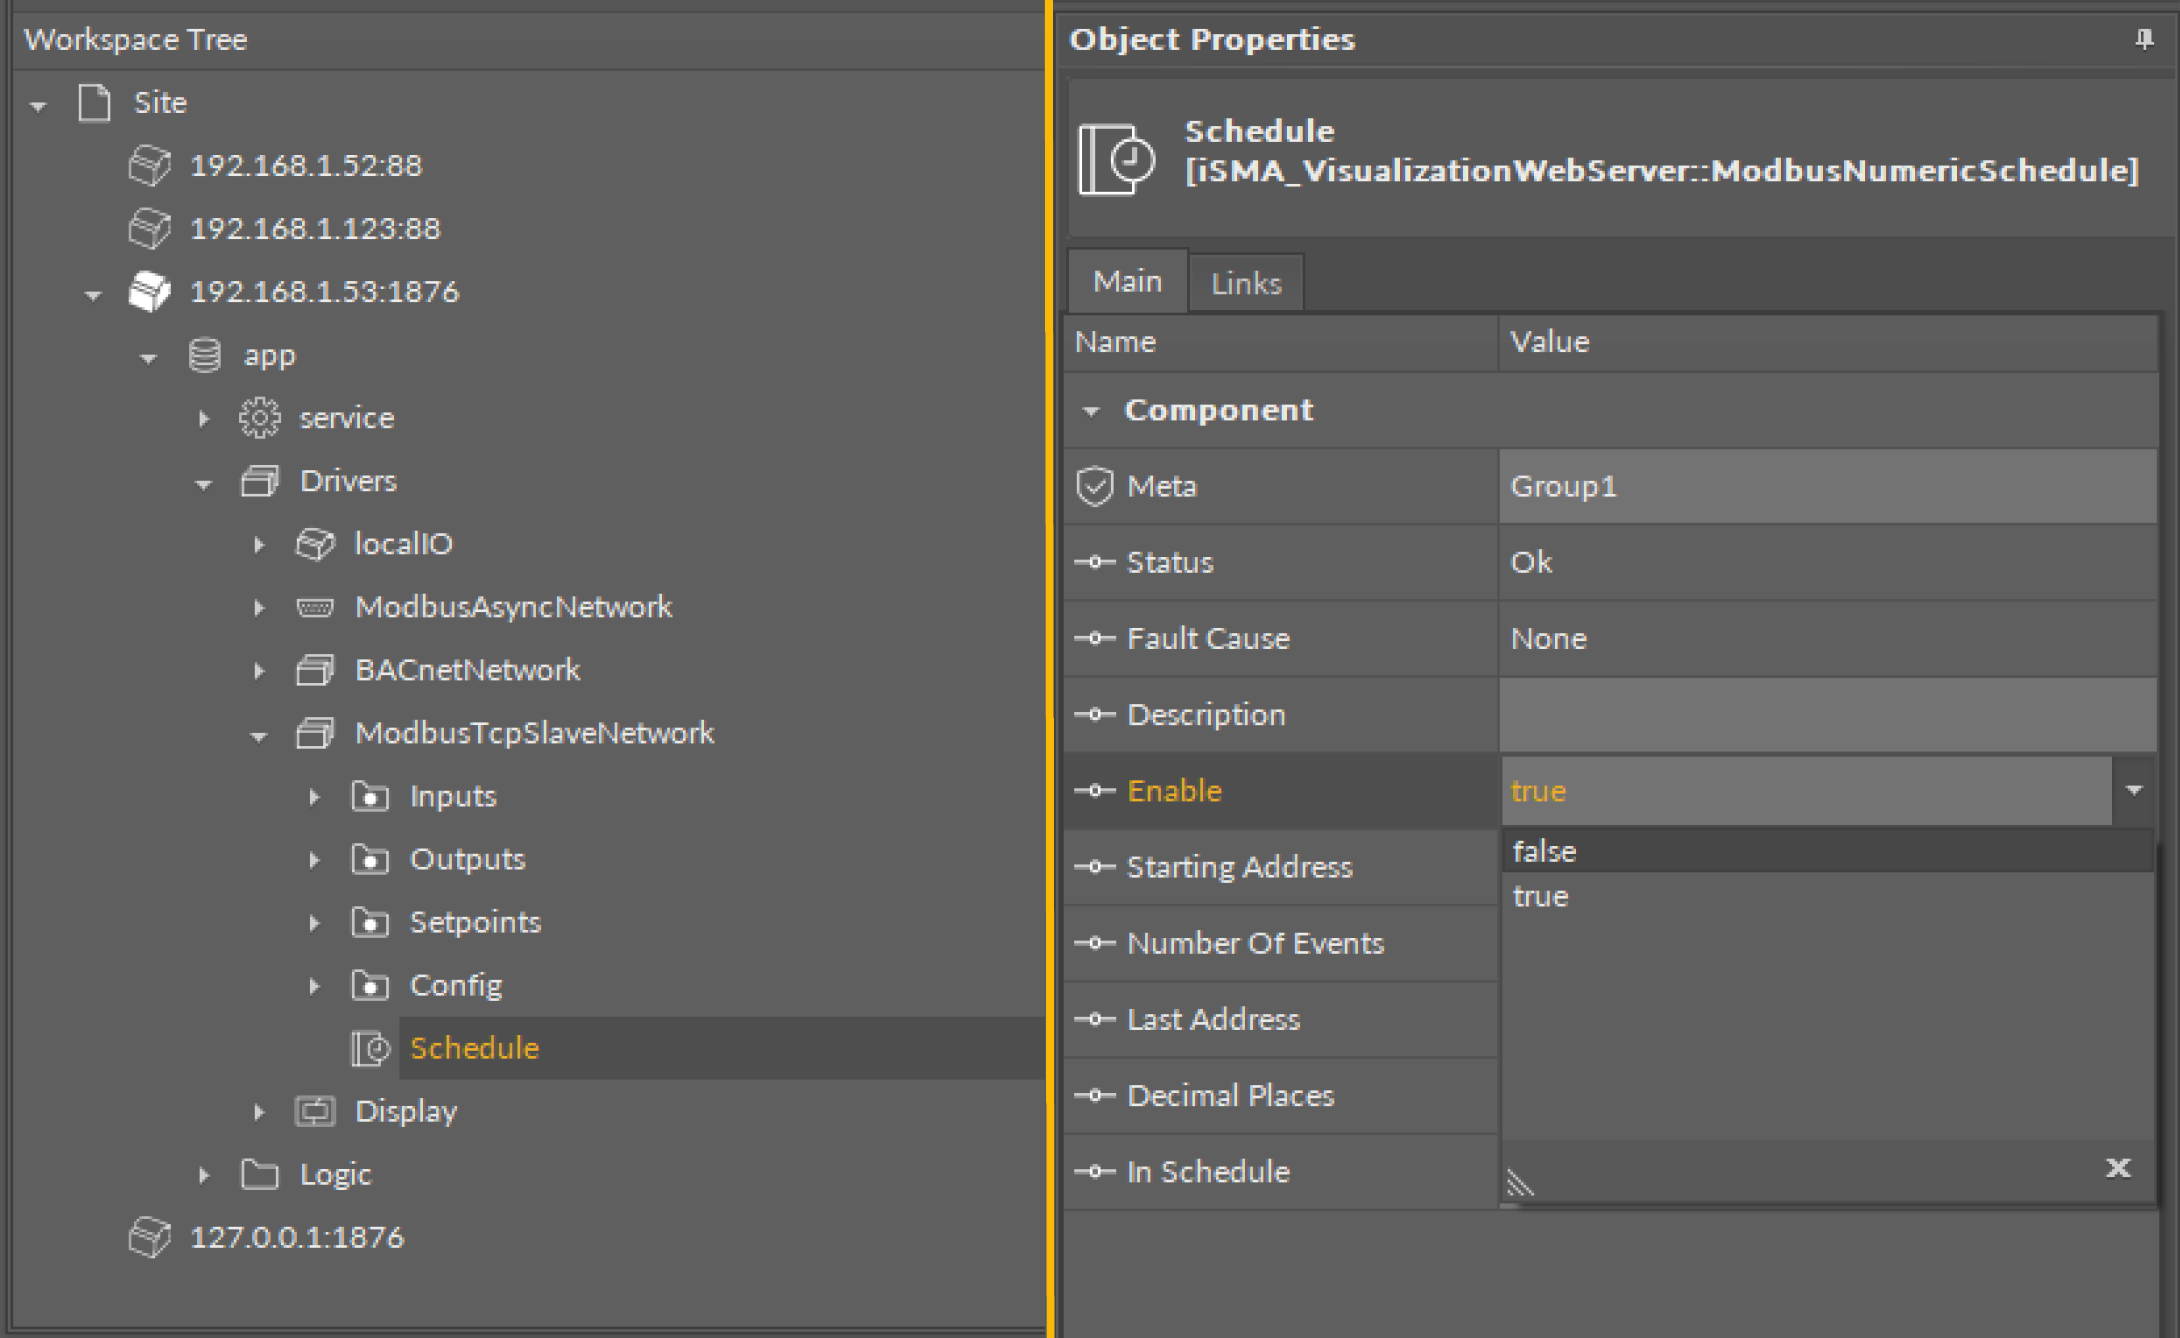Click the app database icon
Viewport: 2180px width, 1338px height.
click(x=205, y=355)
